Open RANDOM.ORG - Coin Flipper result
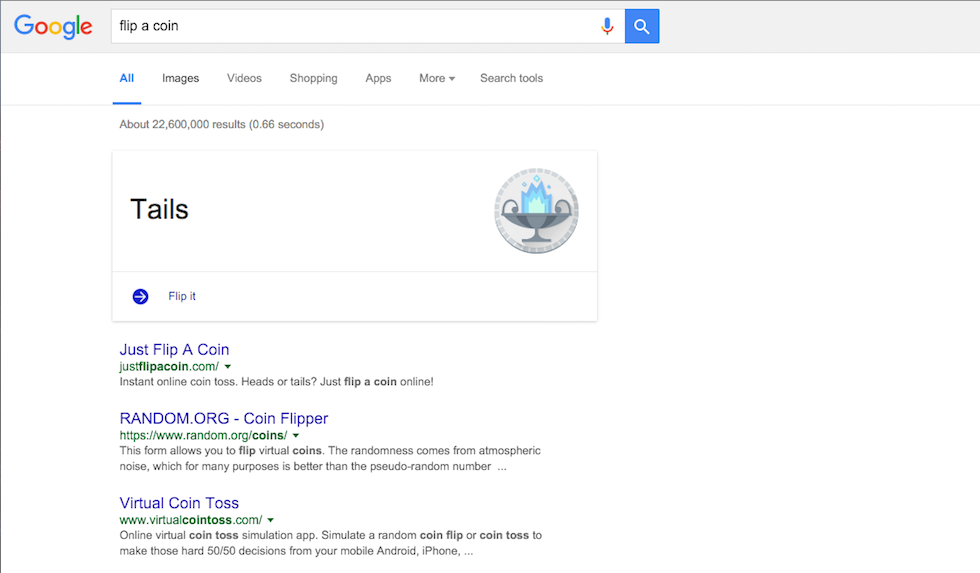 [223, 419]
